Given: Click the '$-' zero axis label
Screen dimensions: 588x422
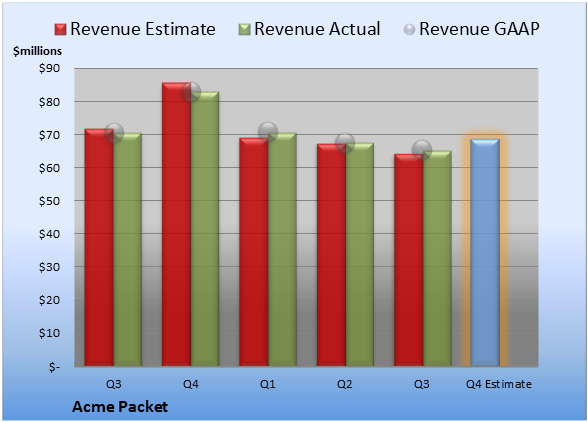Looking at the screenshot, I should (54, 366).
